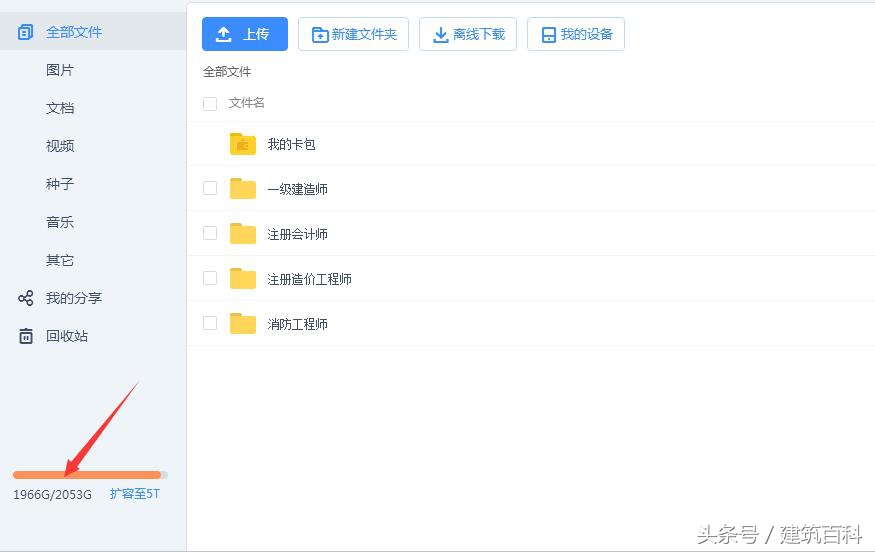Click the folder icon for 注册造价工程师
Image resolution: width=875 pixels, height=552 pixels.
(x=243, y=279)
